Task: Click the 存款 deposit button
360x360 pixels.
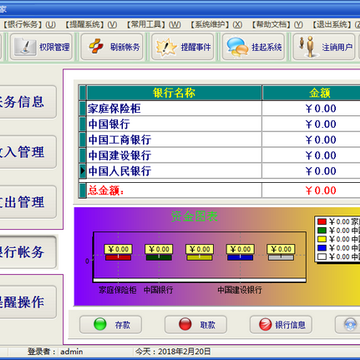Action: pos(111,325)
